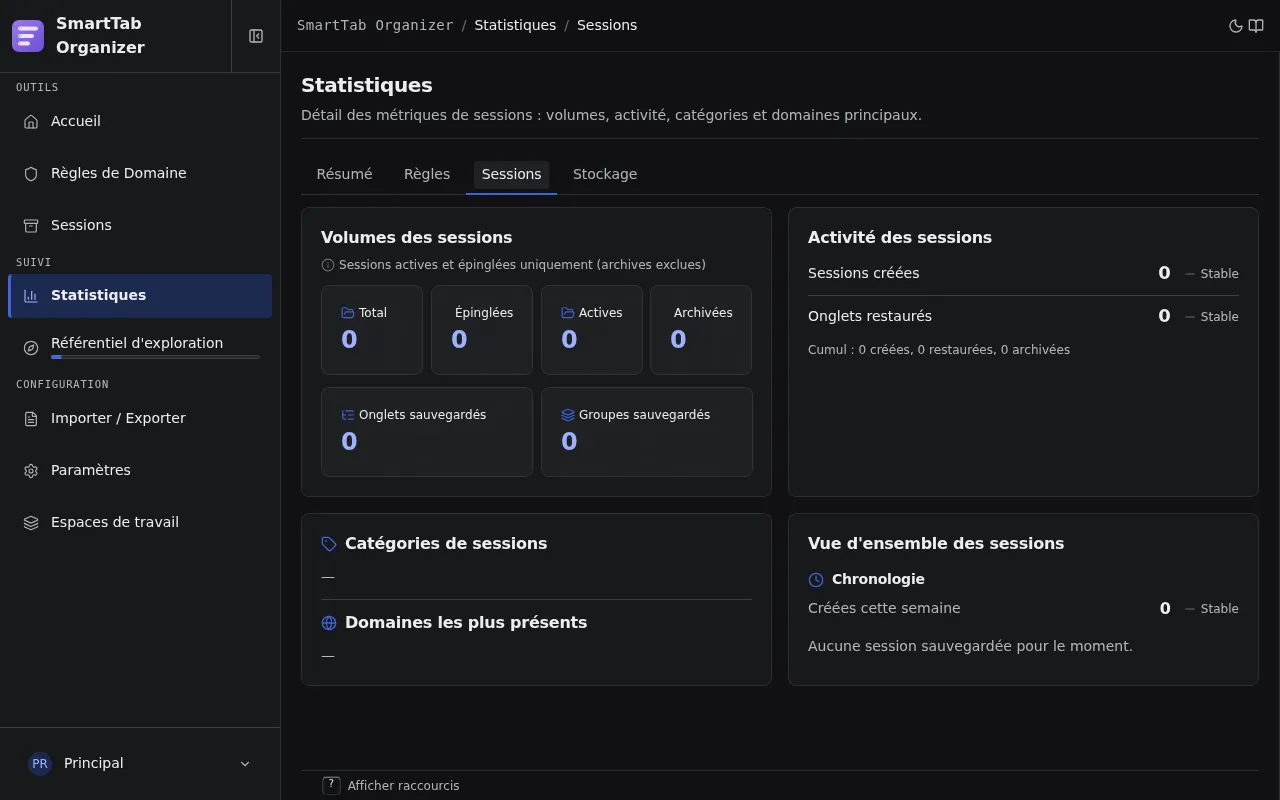Click 'Aucune session sauvegardée pour le moment.'
1280x800 pixels.
[x=970, y=646]
